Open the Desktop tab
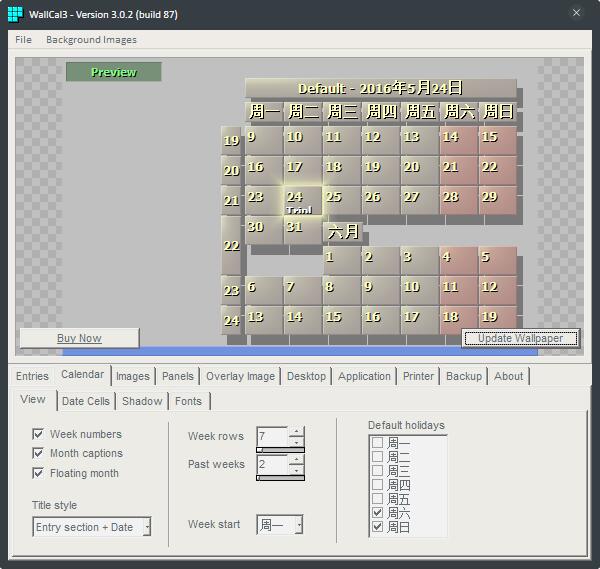This screenshot has height=569, width=600. click(306, 376)
